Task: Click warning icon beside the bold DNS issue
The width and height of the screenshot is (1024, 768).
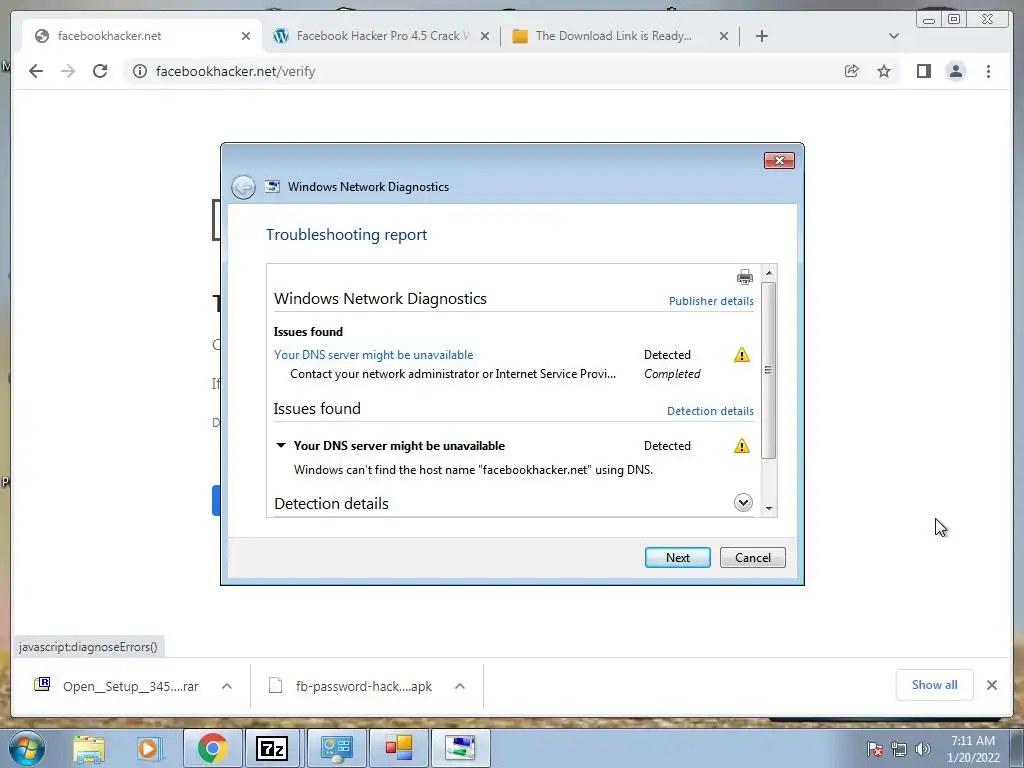Action: 741,445
